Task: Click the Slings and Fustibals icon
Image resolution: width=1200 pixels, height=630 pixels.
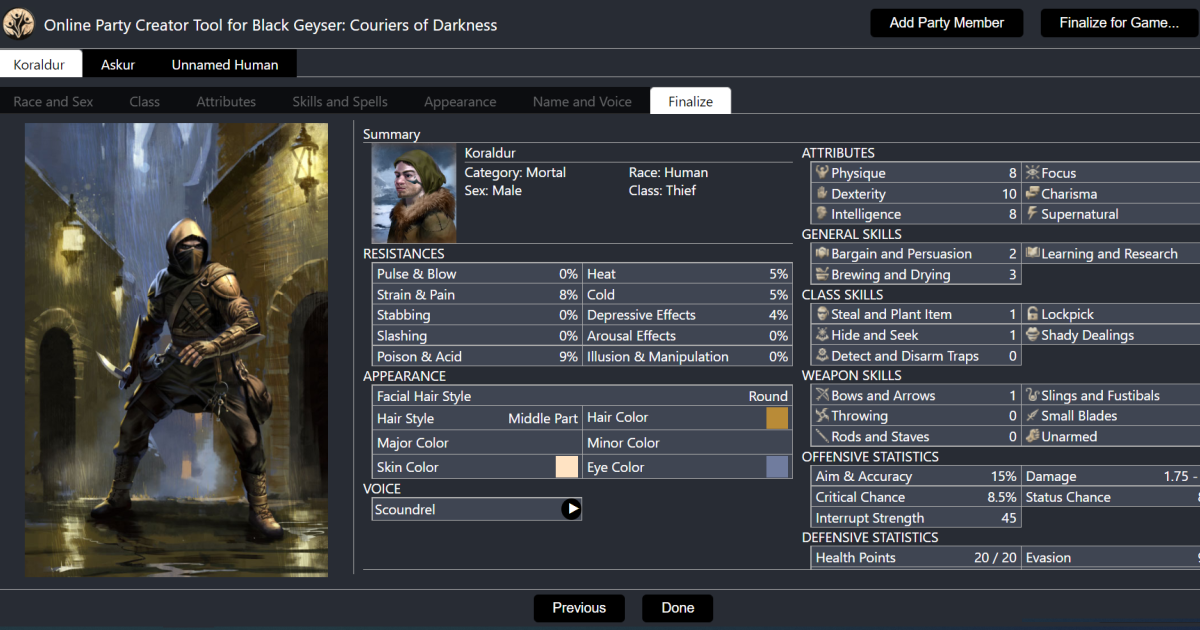Action: 1032,396
